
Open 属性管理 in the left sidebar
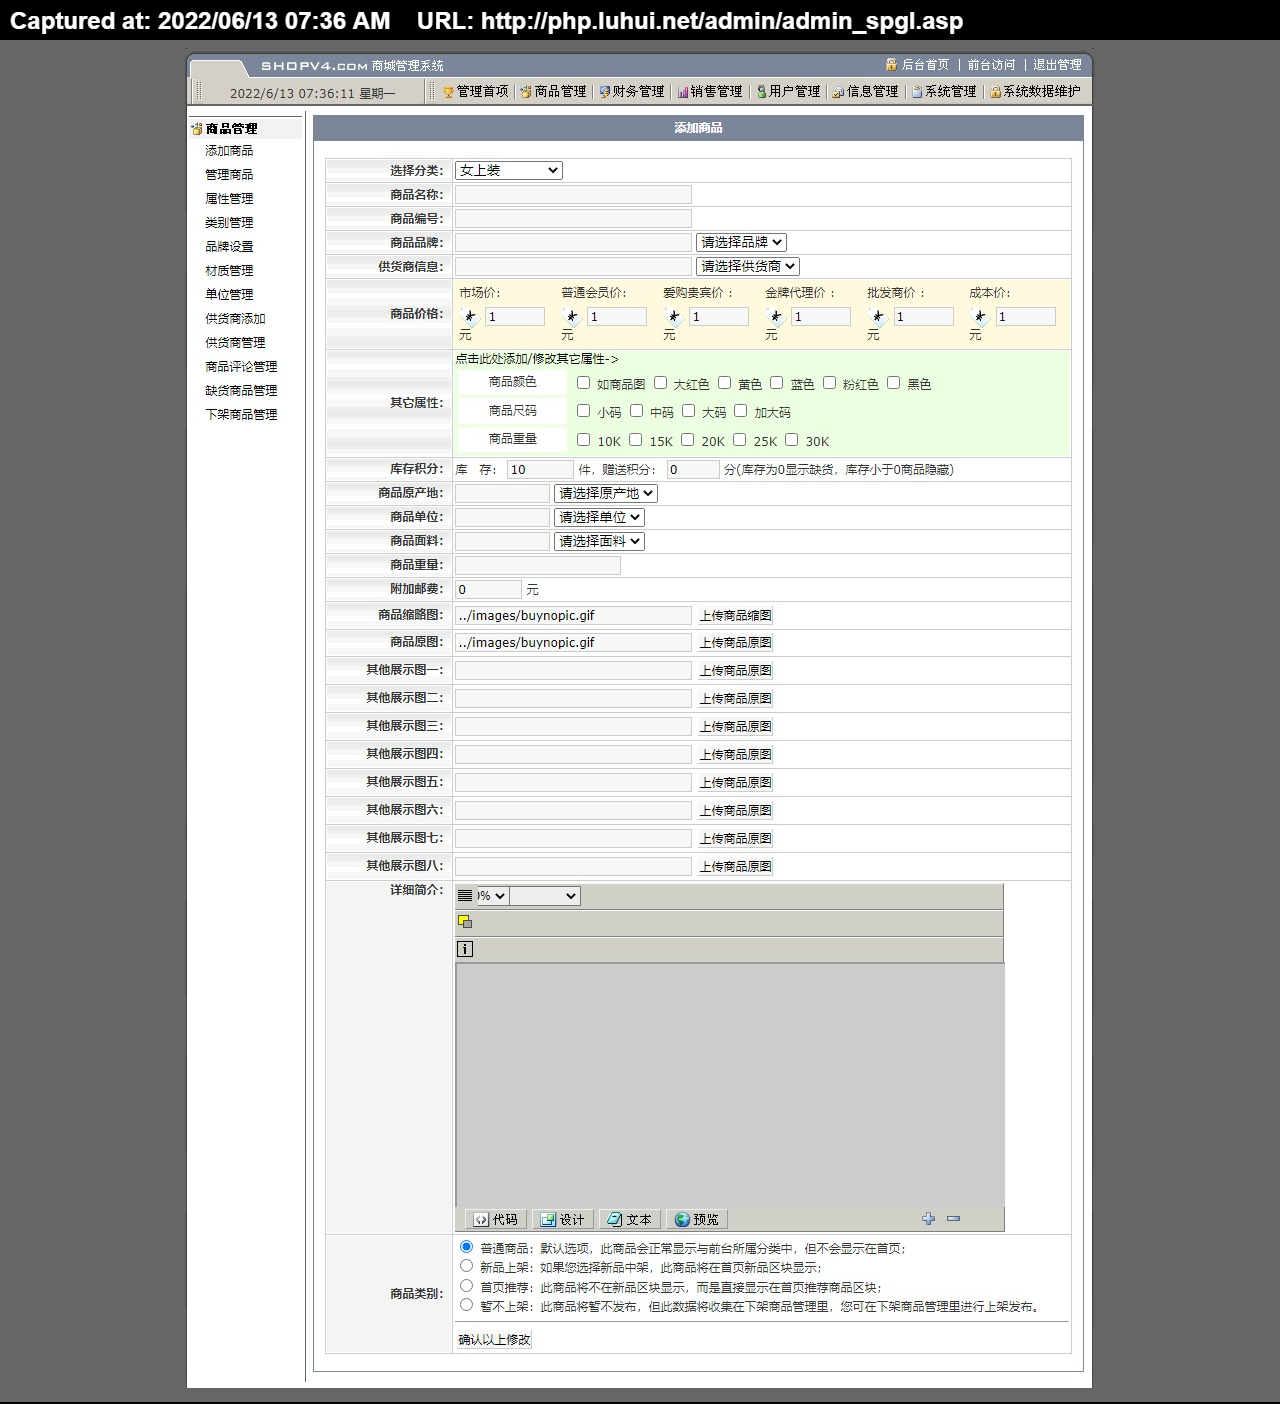click(x=229, y=199)
